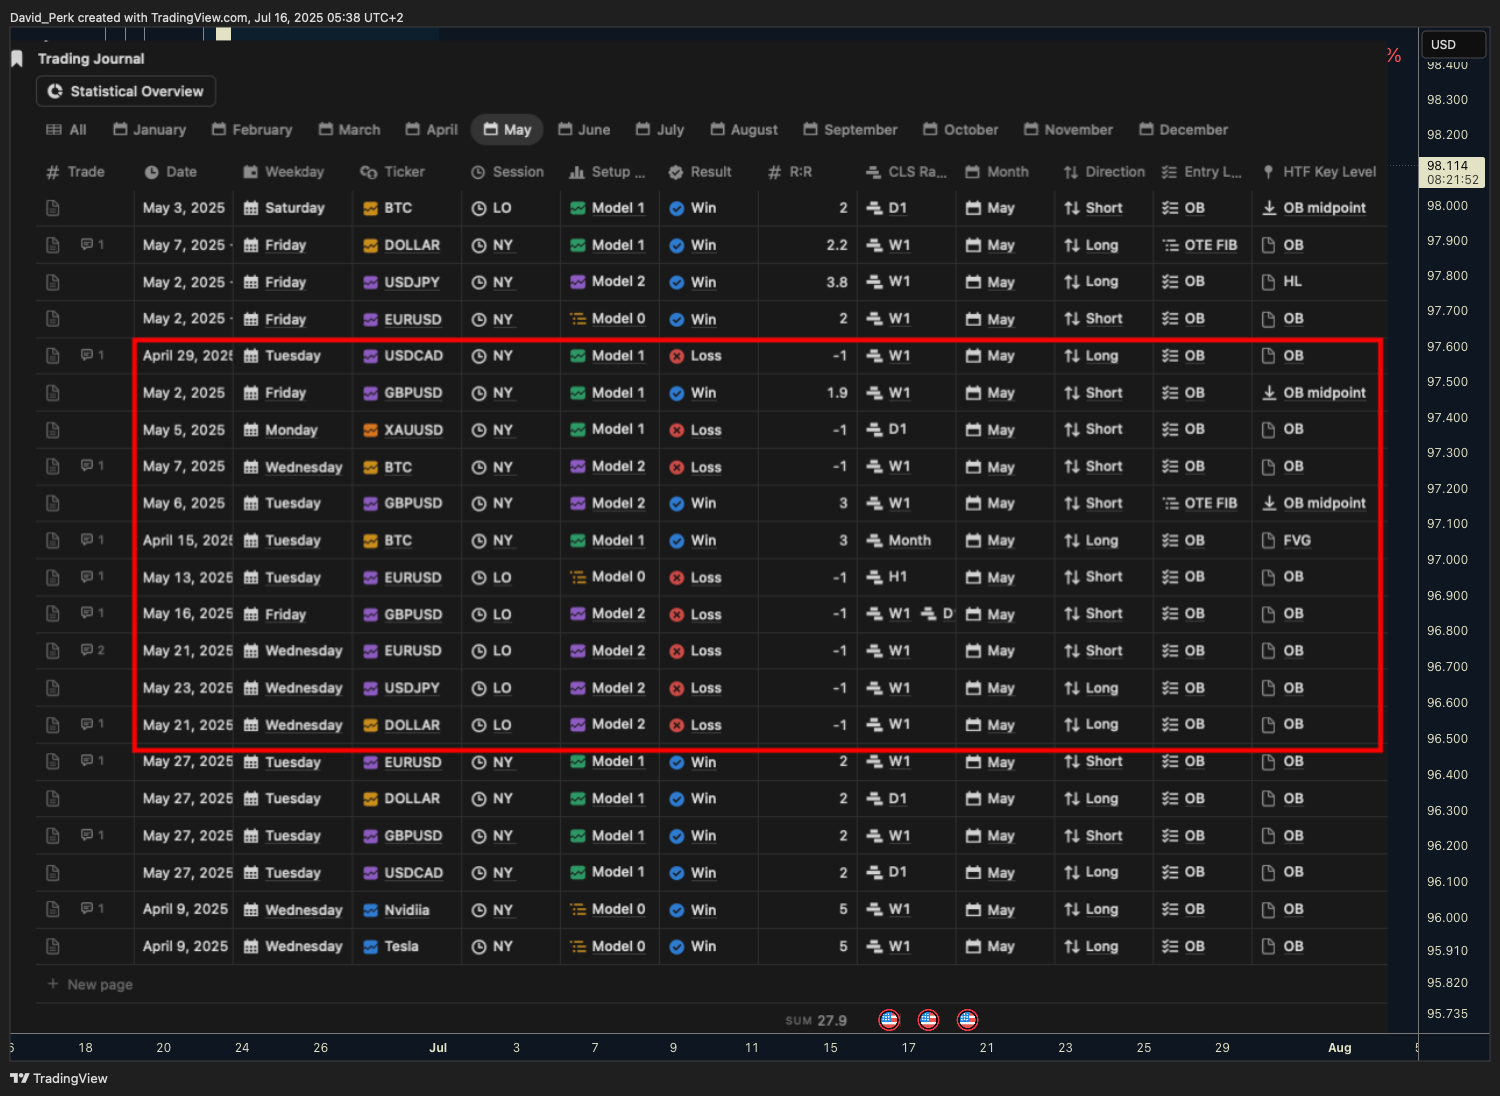The height and width of the screenshot is (1096, 1500).
Task: Click the FVG key level cell
Action: coord(1320,540)
